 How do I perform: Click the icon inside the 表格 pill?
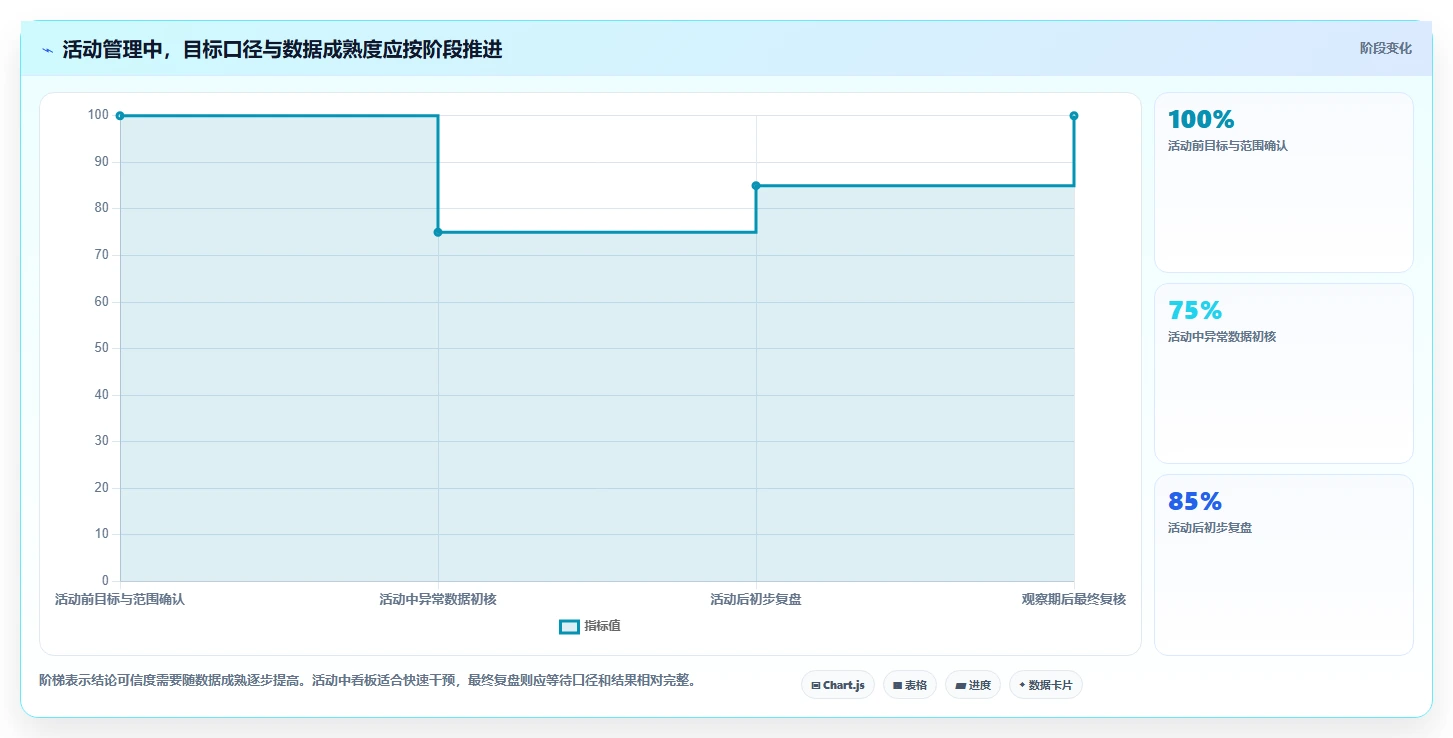click(897, 686)
